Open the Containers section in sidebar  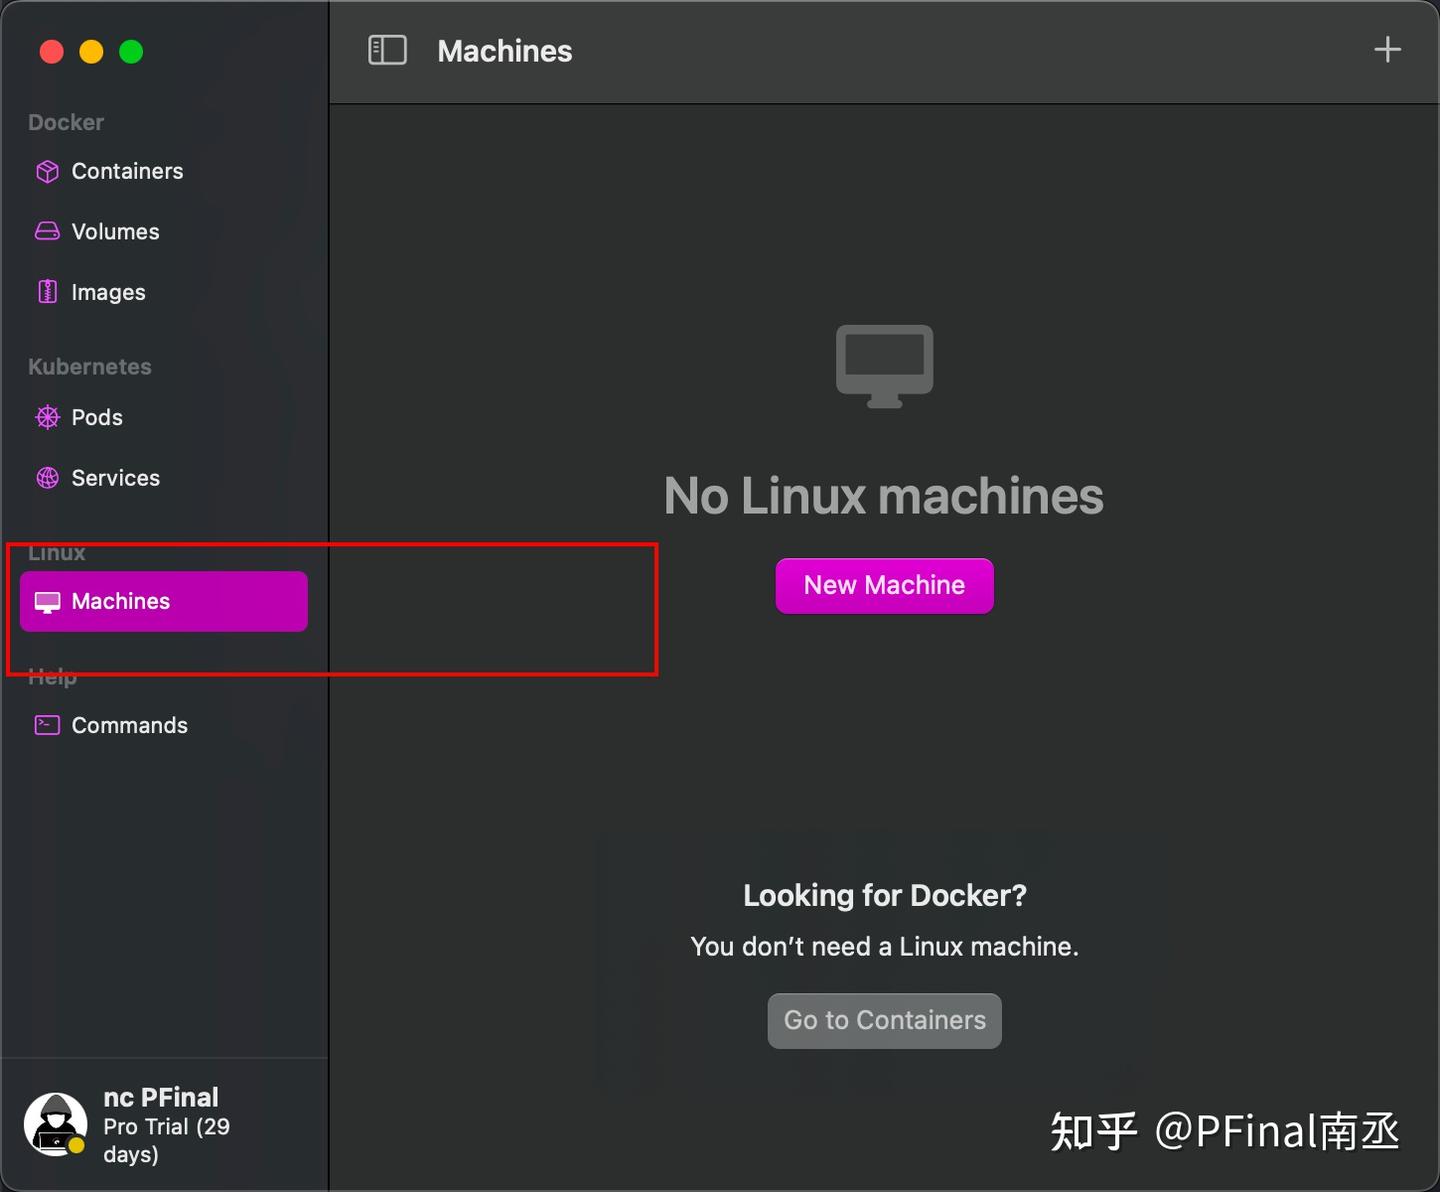[x=127, y=171]
